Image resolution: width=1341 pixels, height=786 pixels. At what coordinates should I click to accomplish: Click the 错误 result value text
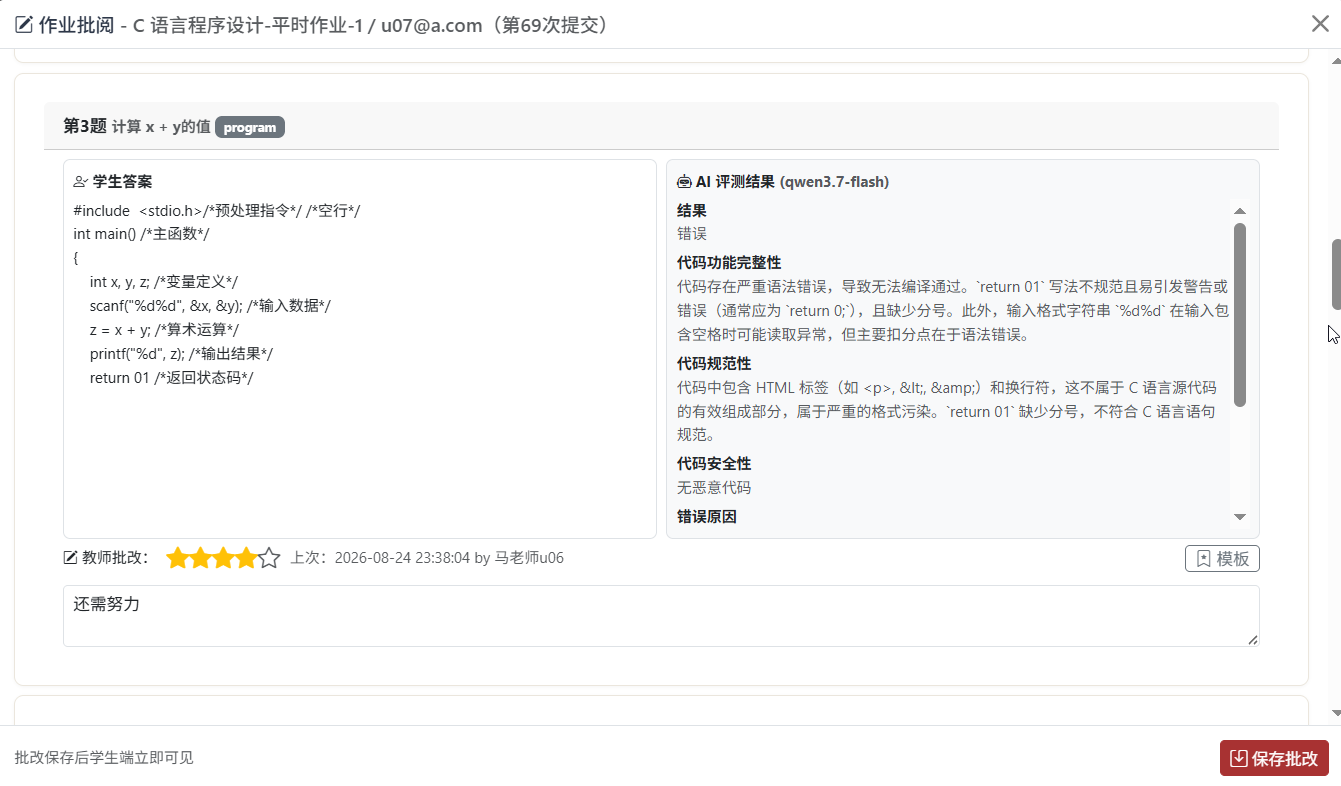coord(692,234)
